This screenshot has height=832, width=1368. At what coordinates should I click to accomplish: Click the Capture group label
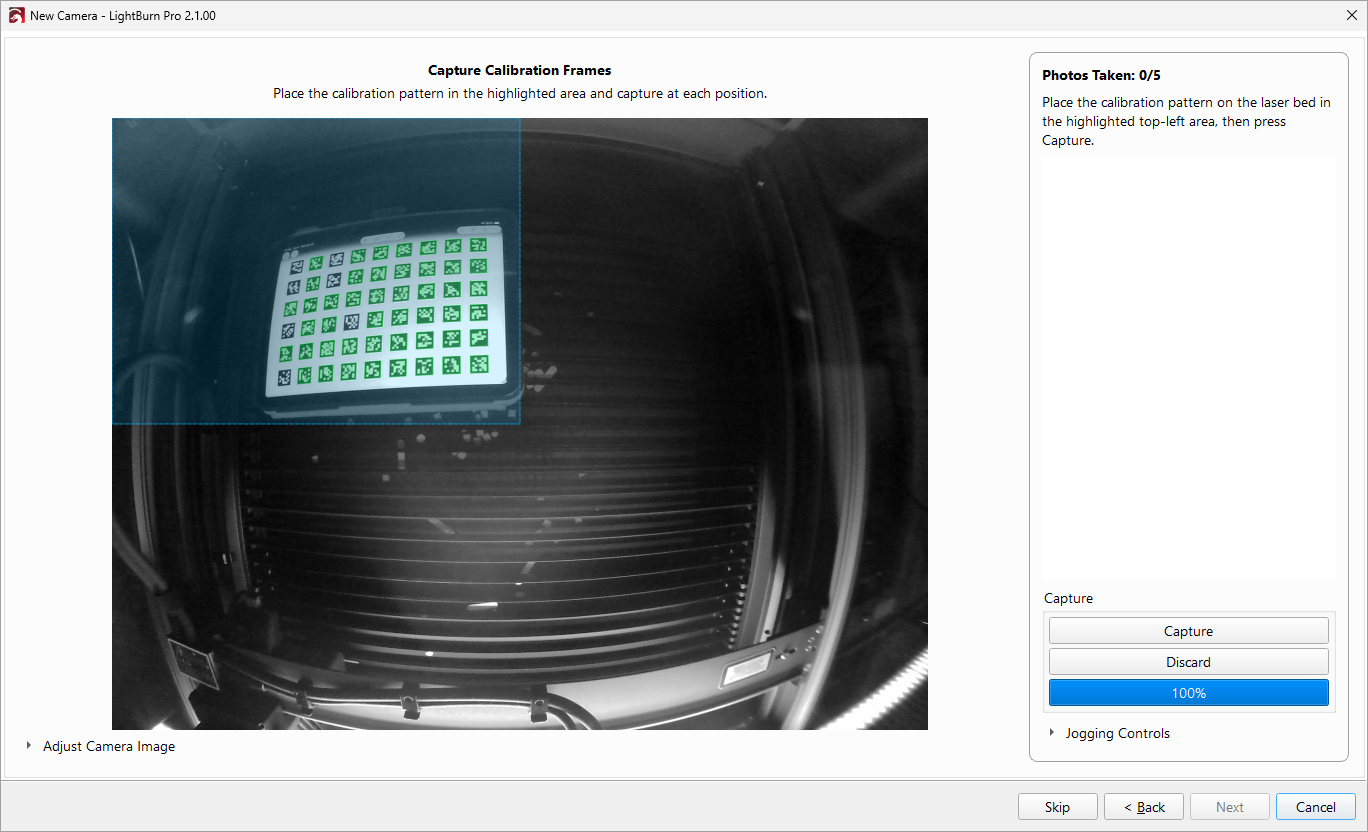pos(1068,598)
